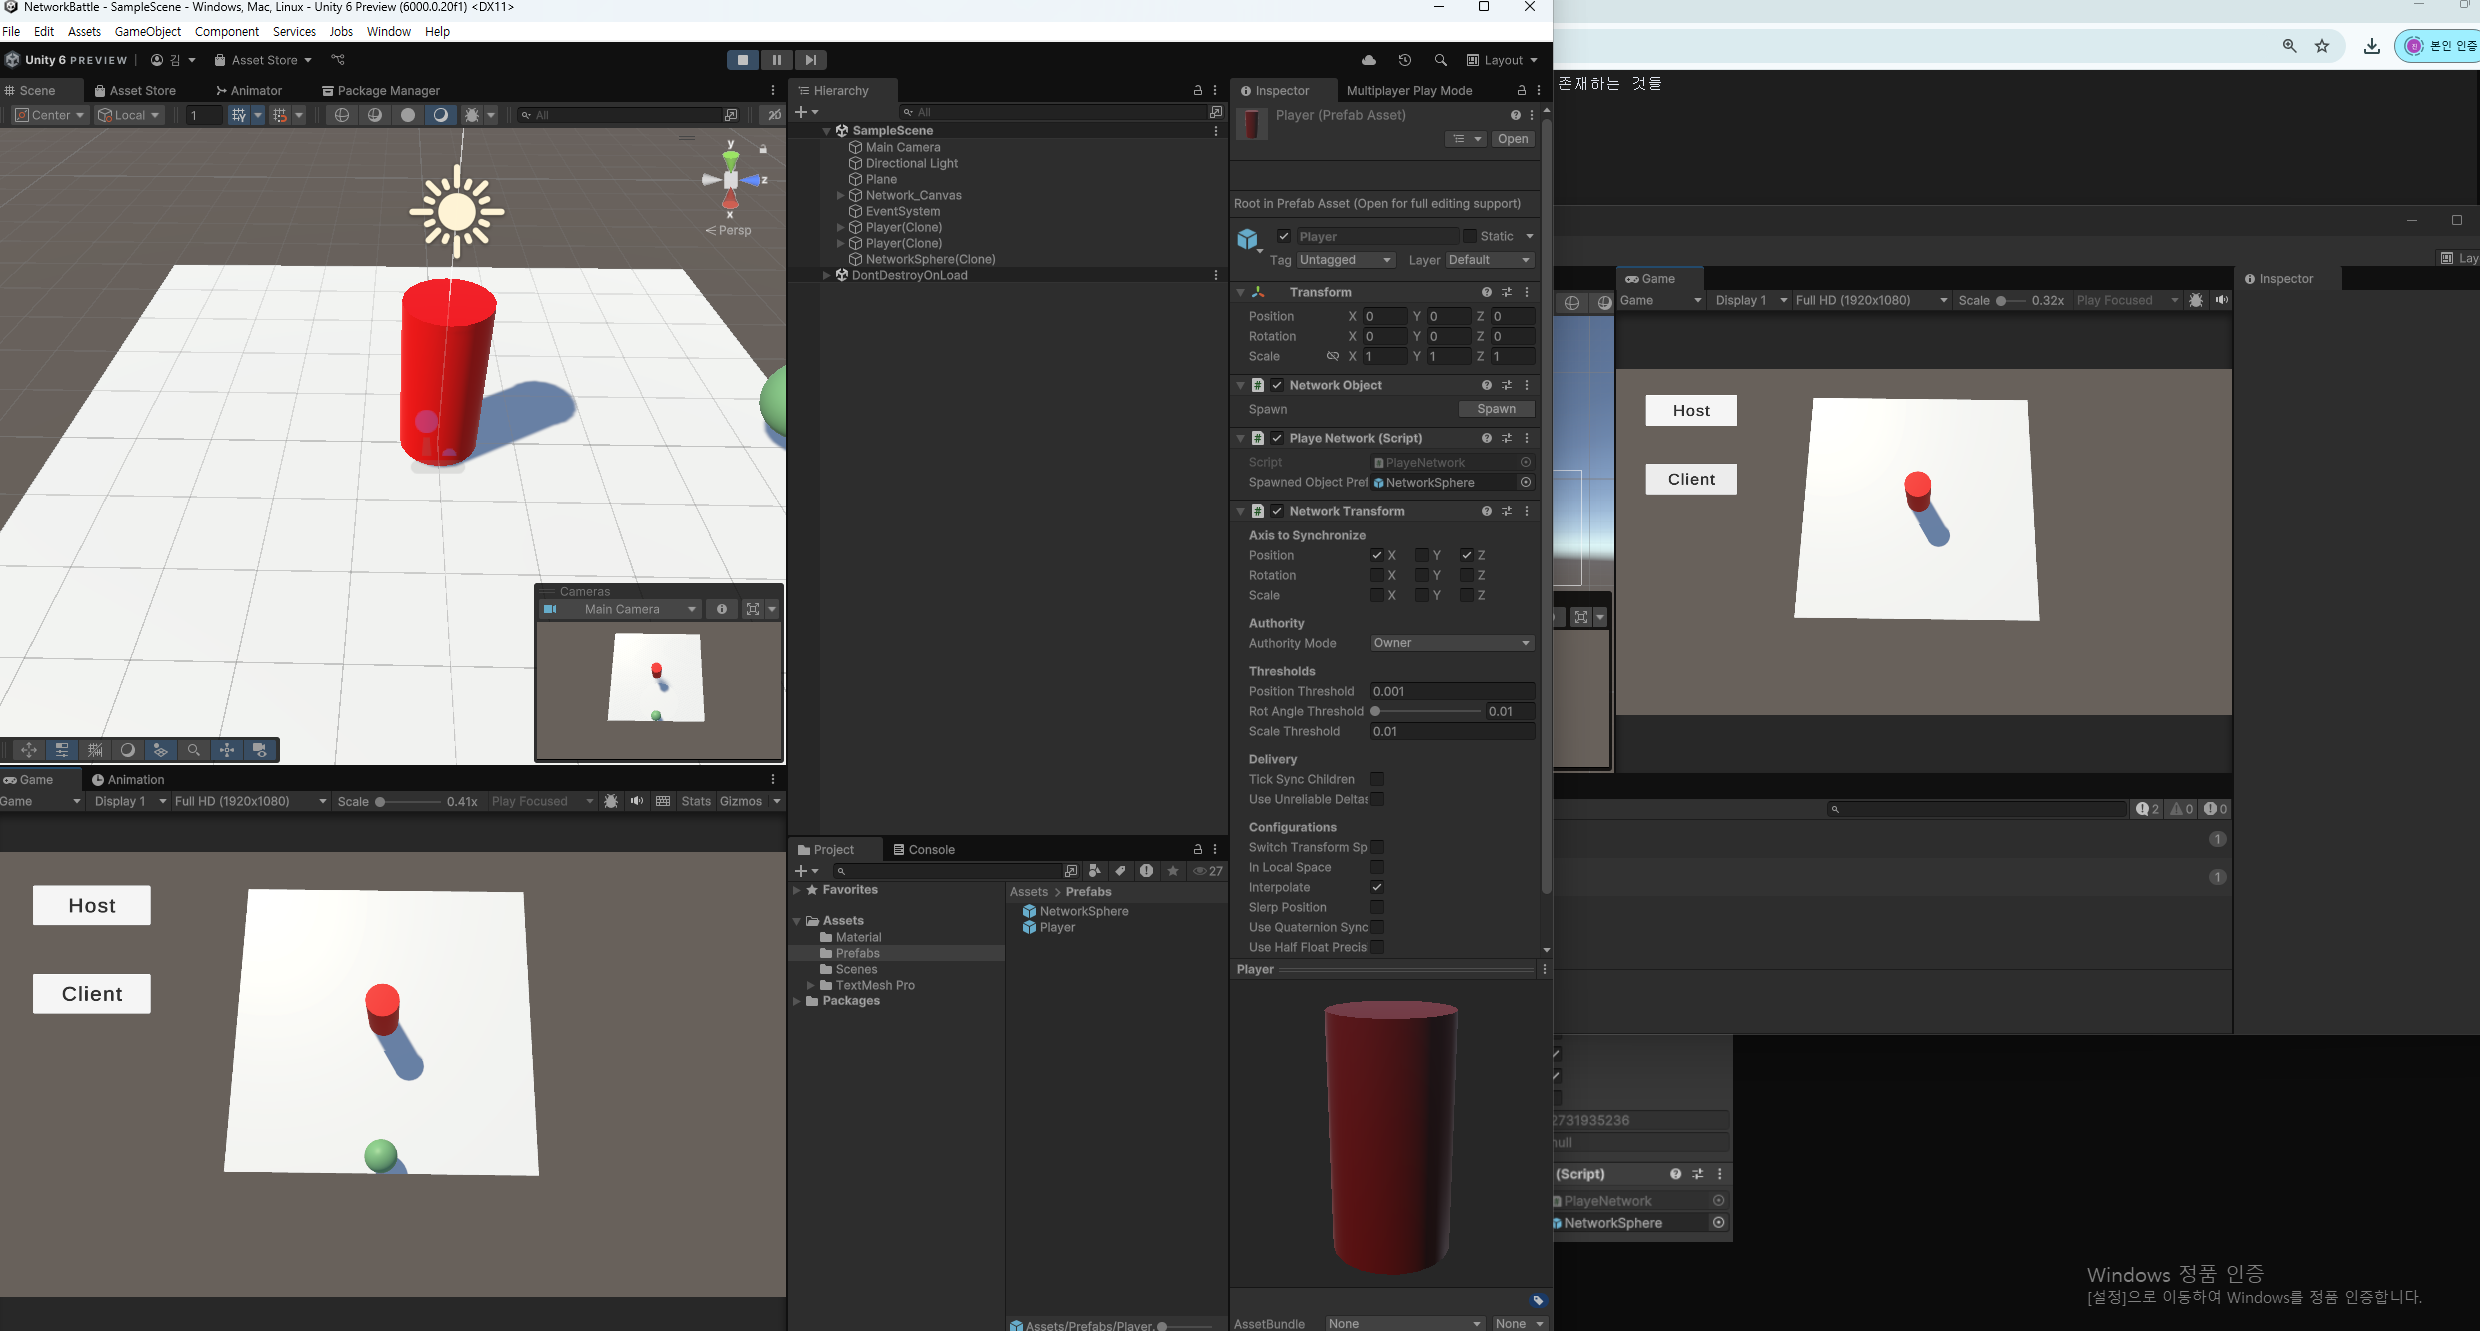Open the Undo History icon
The height and width of the screenshot is (1331, 2480).
coord(1405,60)
